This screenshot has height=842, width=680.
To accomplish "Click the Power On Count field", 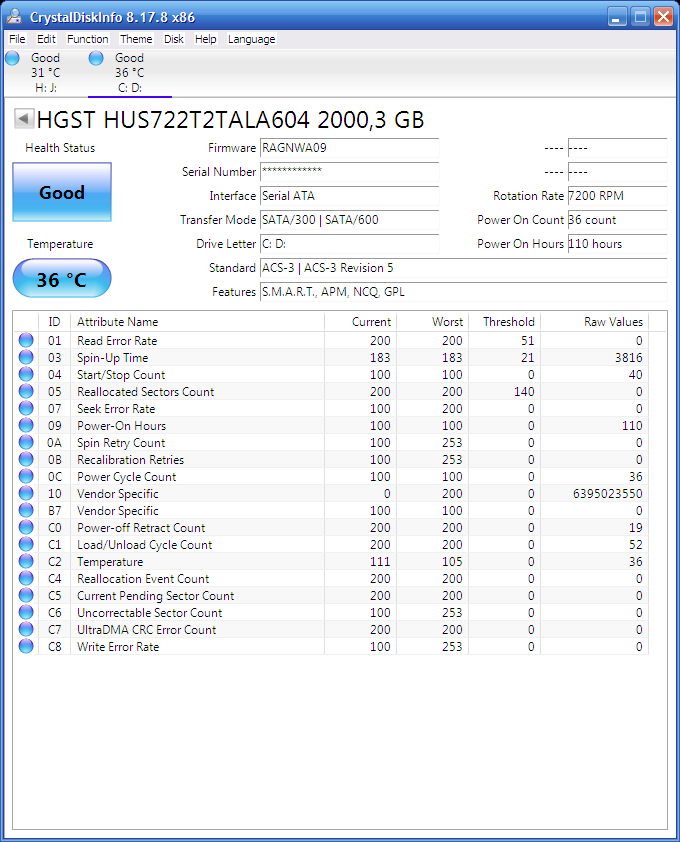I will tap(617, 220).
